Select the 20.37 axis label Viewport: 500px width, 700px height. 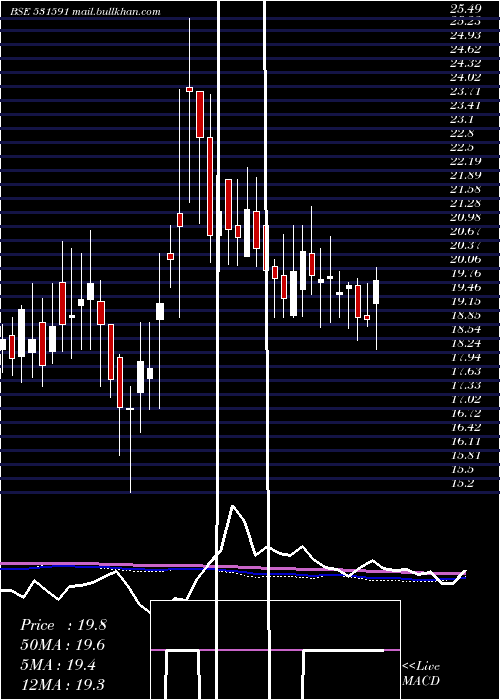tap(466, 245)
